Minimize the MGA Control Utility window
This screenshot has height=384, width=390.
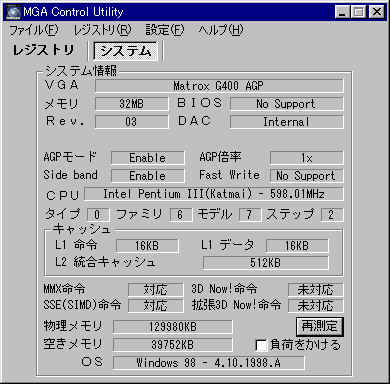click(x=342, y=13)
